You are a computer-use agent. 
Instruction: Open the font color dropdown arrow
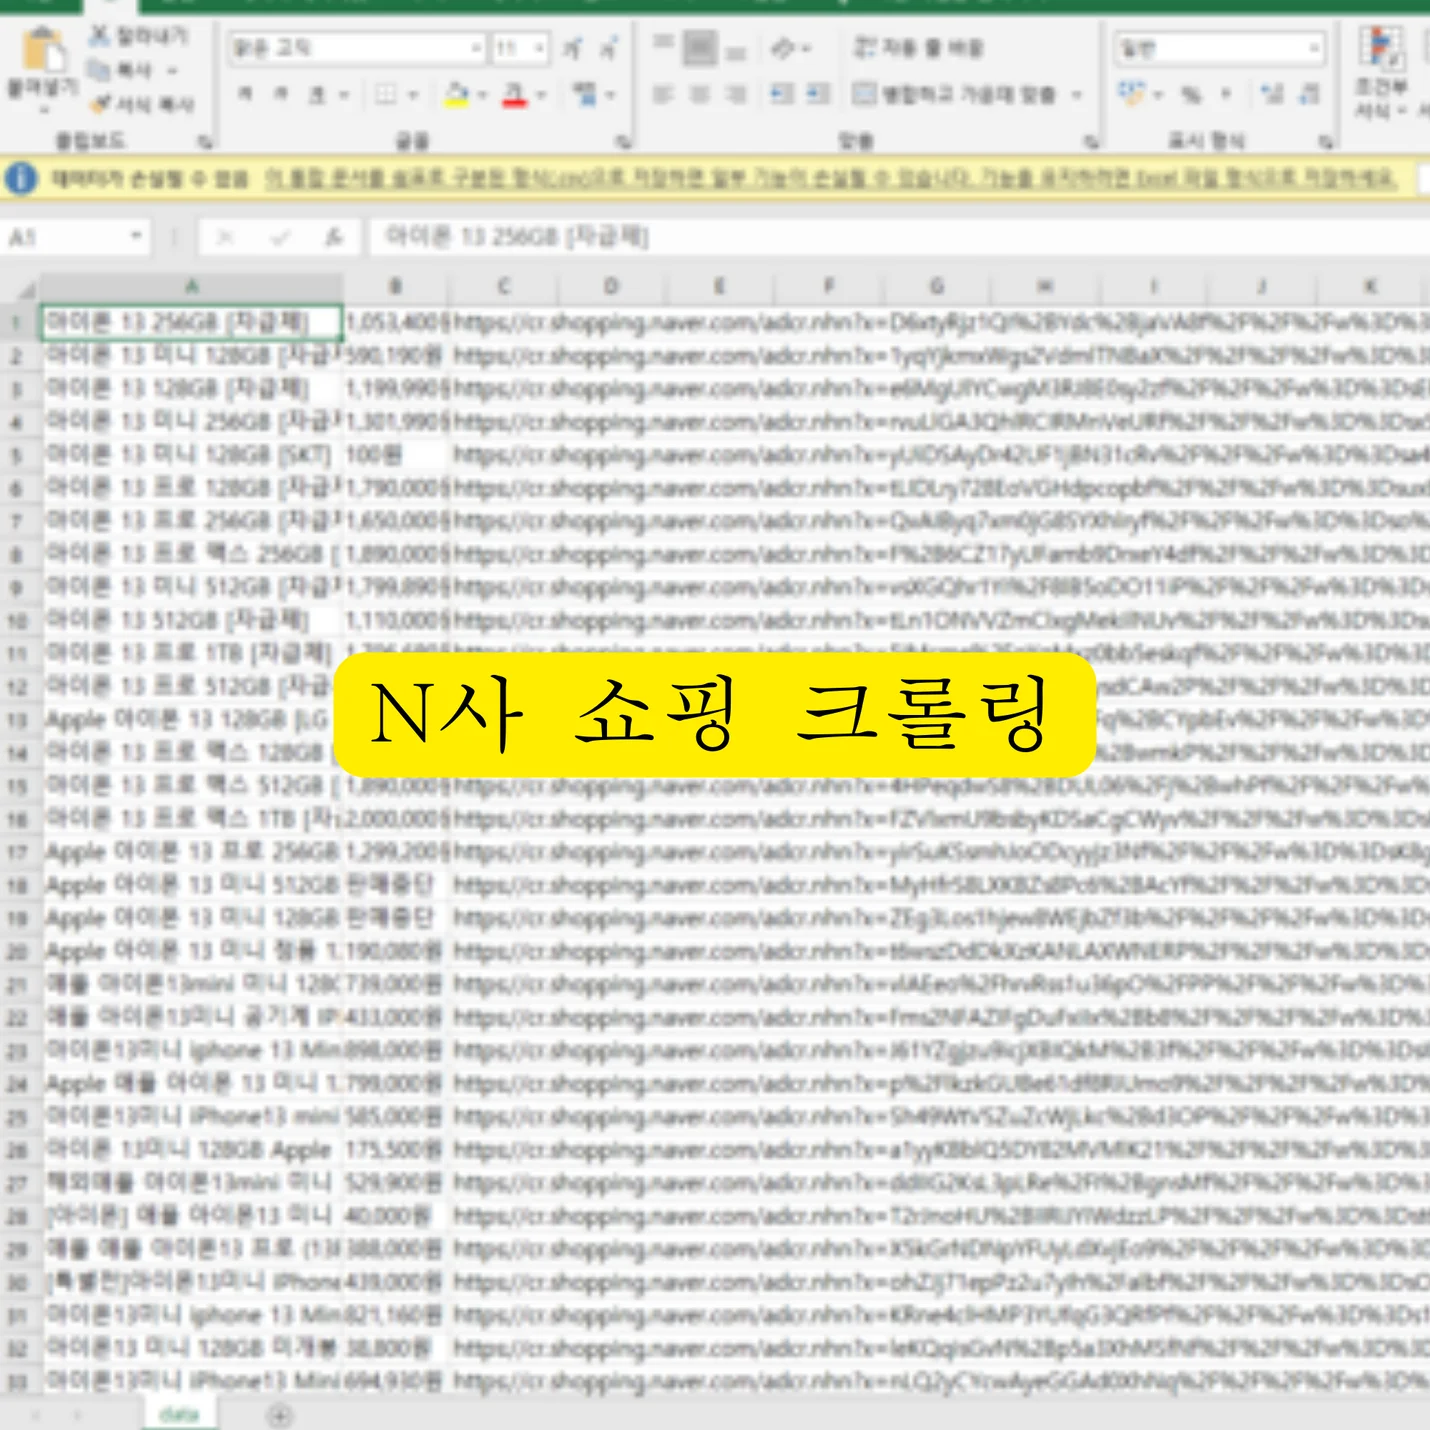click(541, 95)
